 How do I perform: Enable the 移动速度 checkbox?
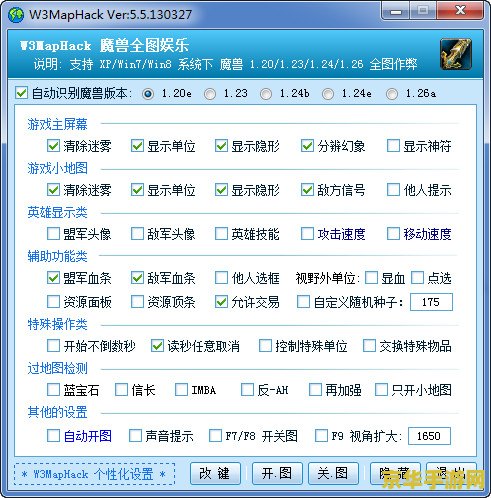tap(393, 234)
